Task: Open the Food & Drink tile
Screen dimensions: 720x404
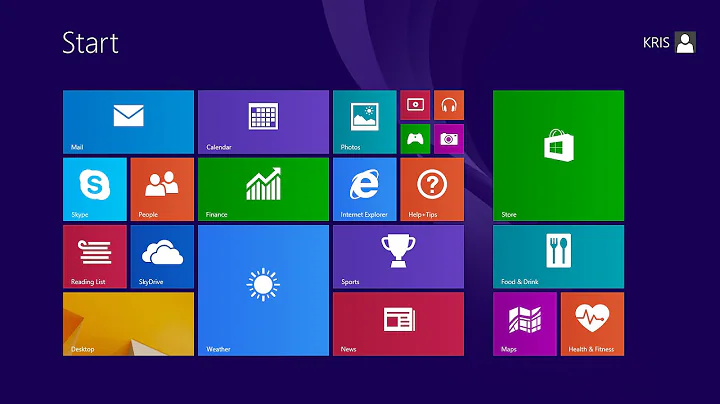Action: coord(558,257)
